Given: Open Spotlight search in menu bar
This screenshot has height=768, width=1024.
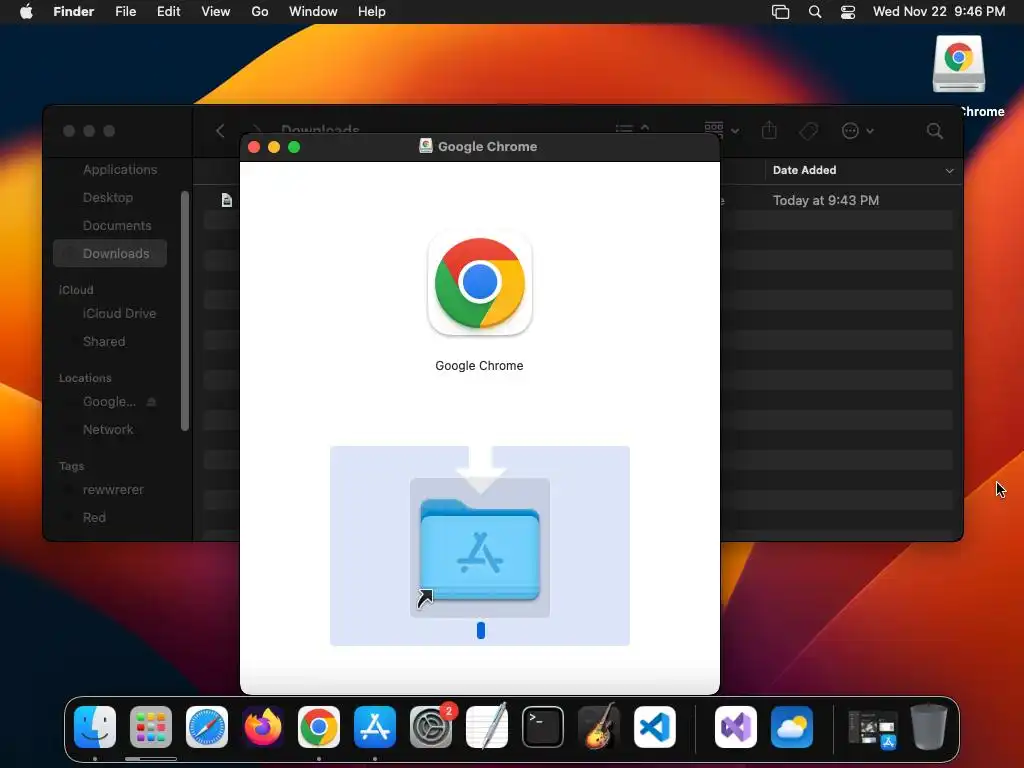Looking at the screenshot, I should pyautogui.click(x=815, y=12).
